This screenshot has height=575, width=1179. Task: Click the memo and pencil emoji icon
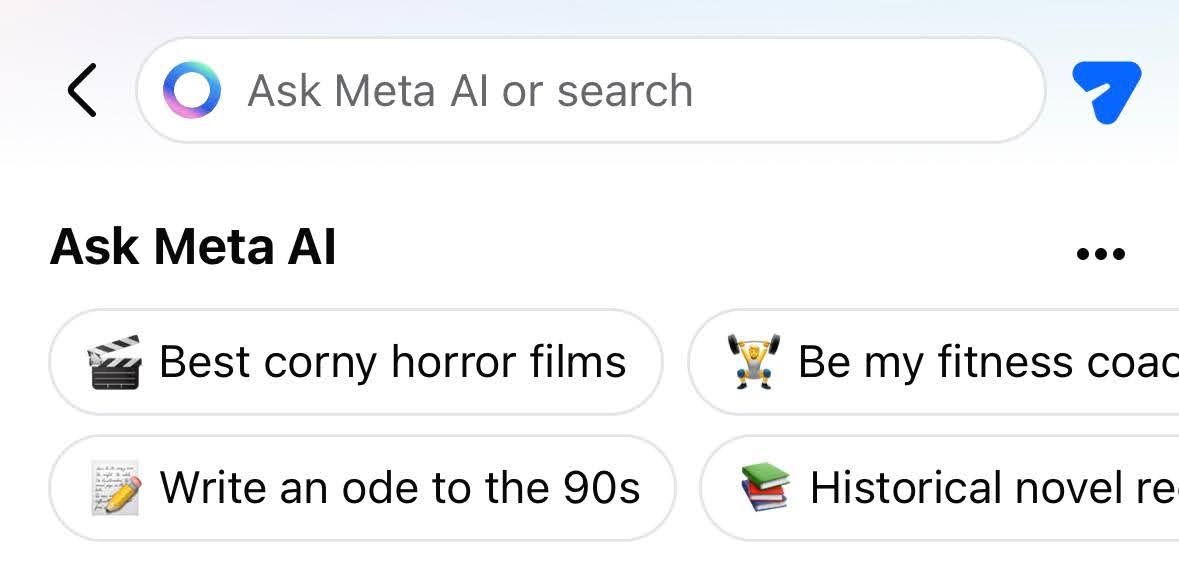(x=114, y=489)
